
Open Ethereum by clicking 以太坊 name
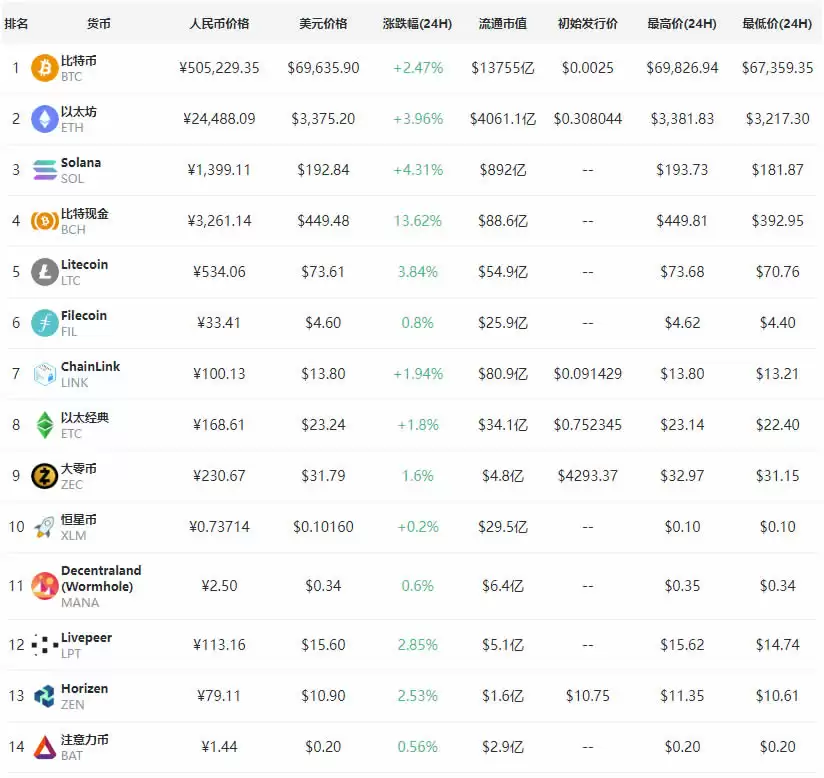pyautogui.click(x=80, y=111)
